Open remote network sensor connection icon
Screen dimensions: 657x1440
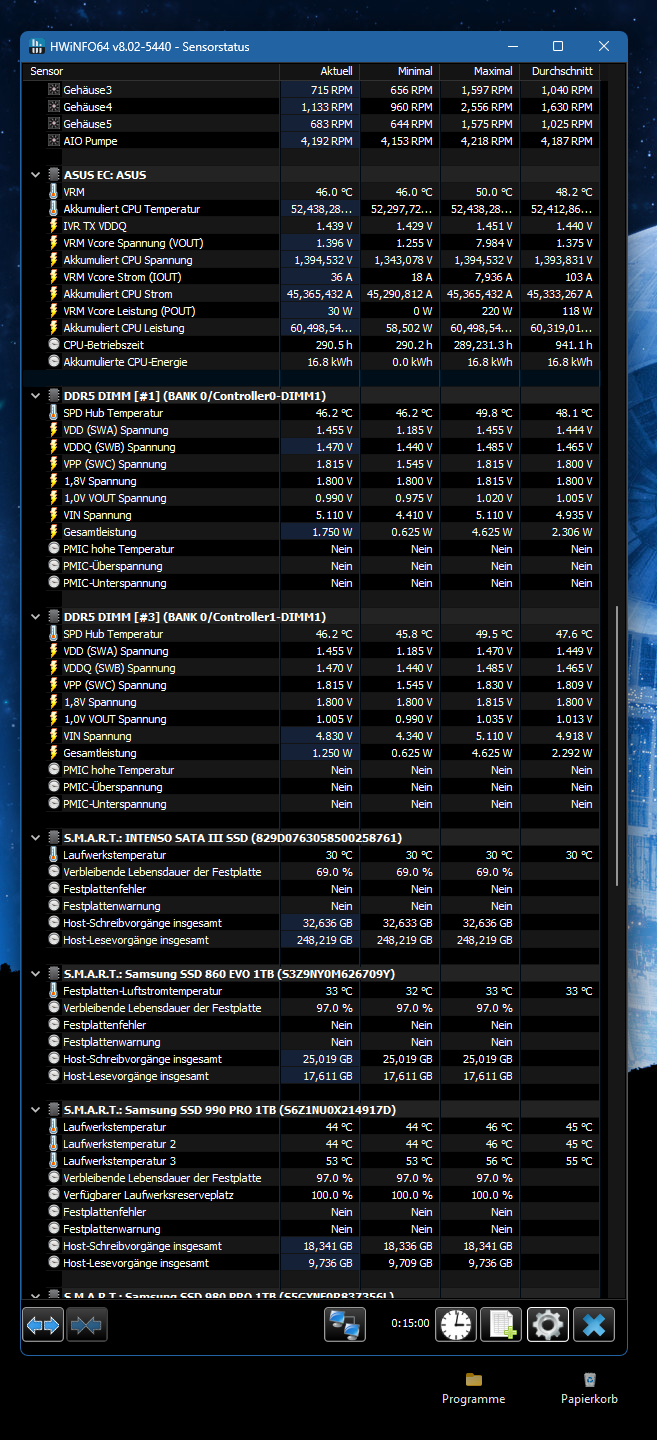point(345,1325)
